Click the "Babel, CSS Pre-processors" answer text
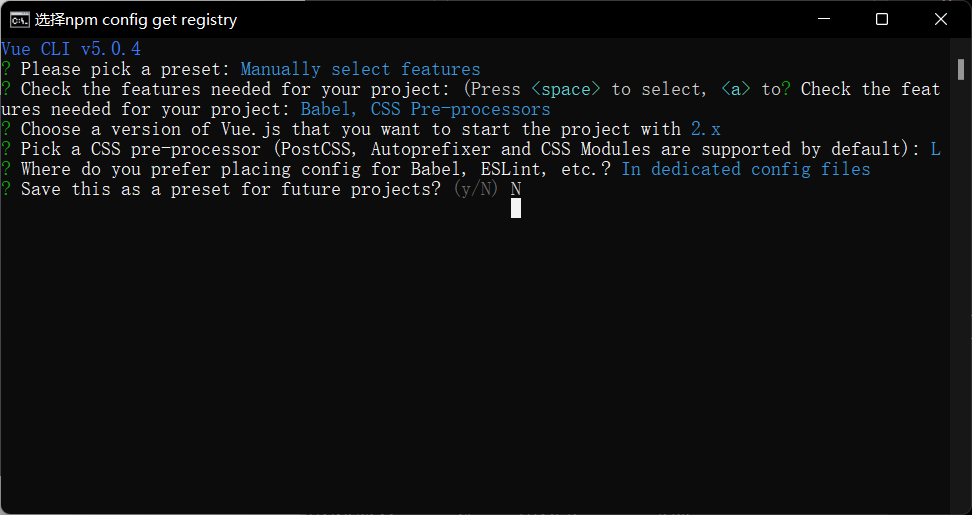This screenshot has width=972, height=515. [x=425, y=109]
